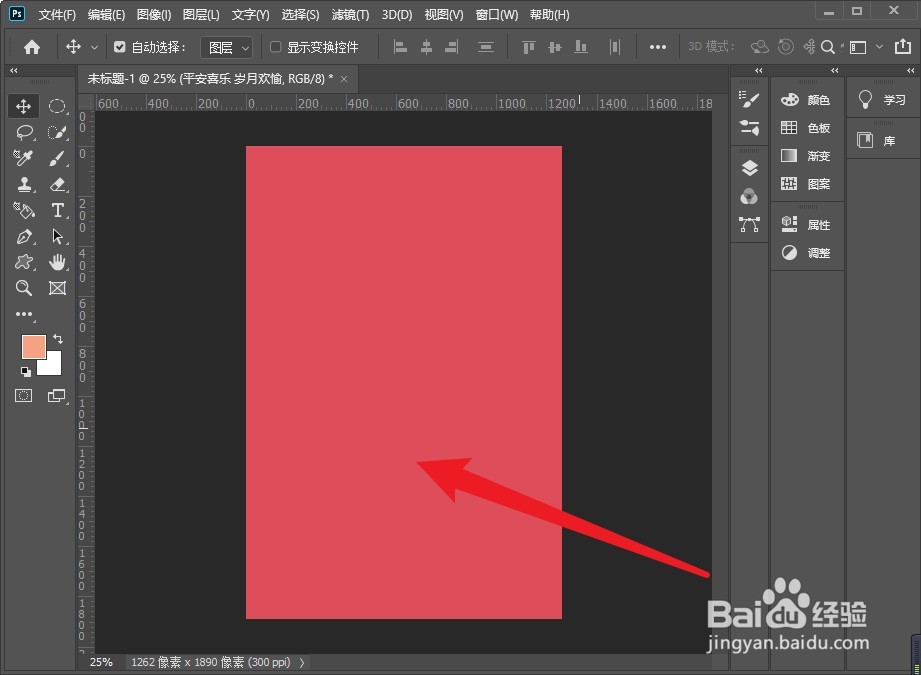Viewport: 921px width, 675px height.
Task: Select the Clone Stamp tool
Action: click(x=23, y=184)
